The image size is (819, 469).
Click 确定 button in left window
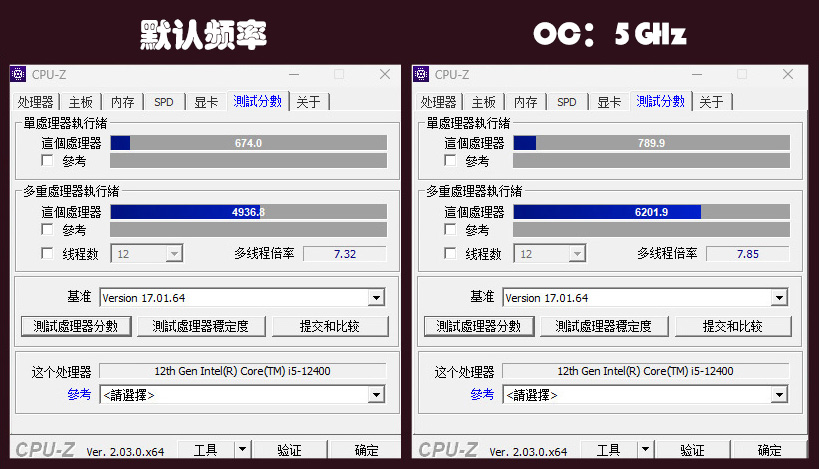366,450
